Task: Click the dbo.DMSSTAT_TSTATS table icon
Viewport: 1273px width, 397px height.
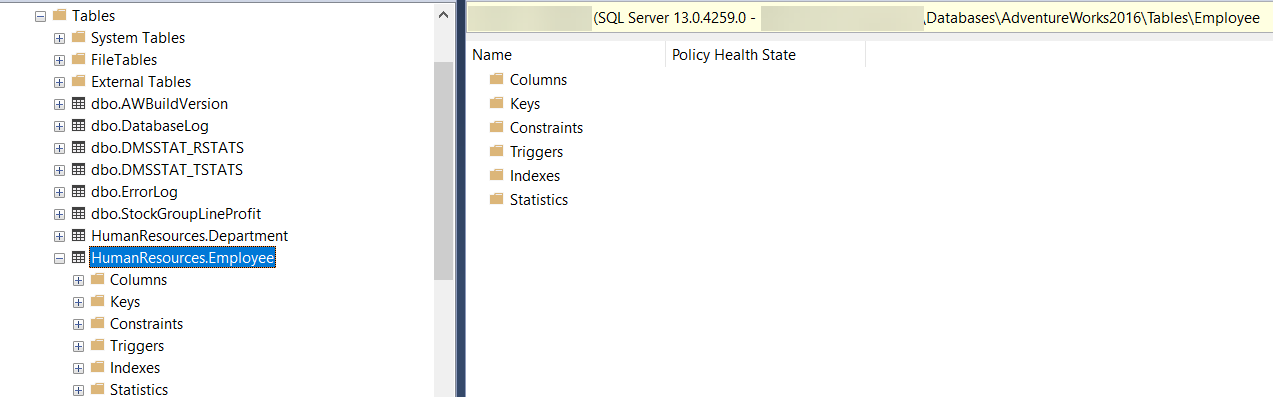Action: [78, 170]
